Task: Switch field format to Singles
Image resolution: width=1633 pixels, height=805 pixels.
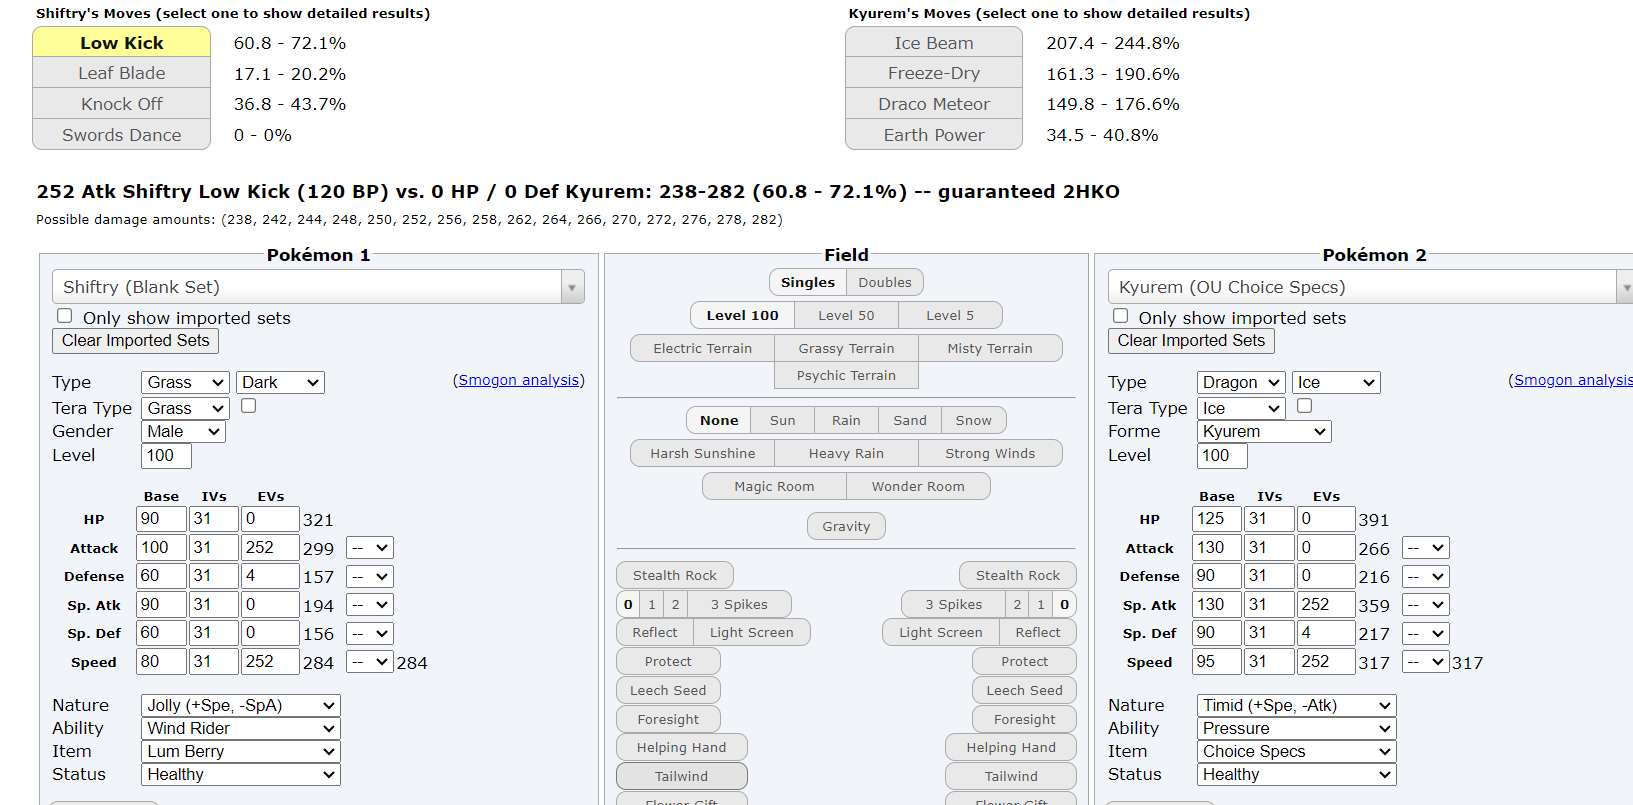Action: (x=808, y=282)
